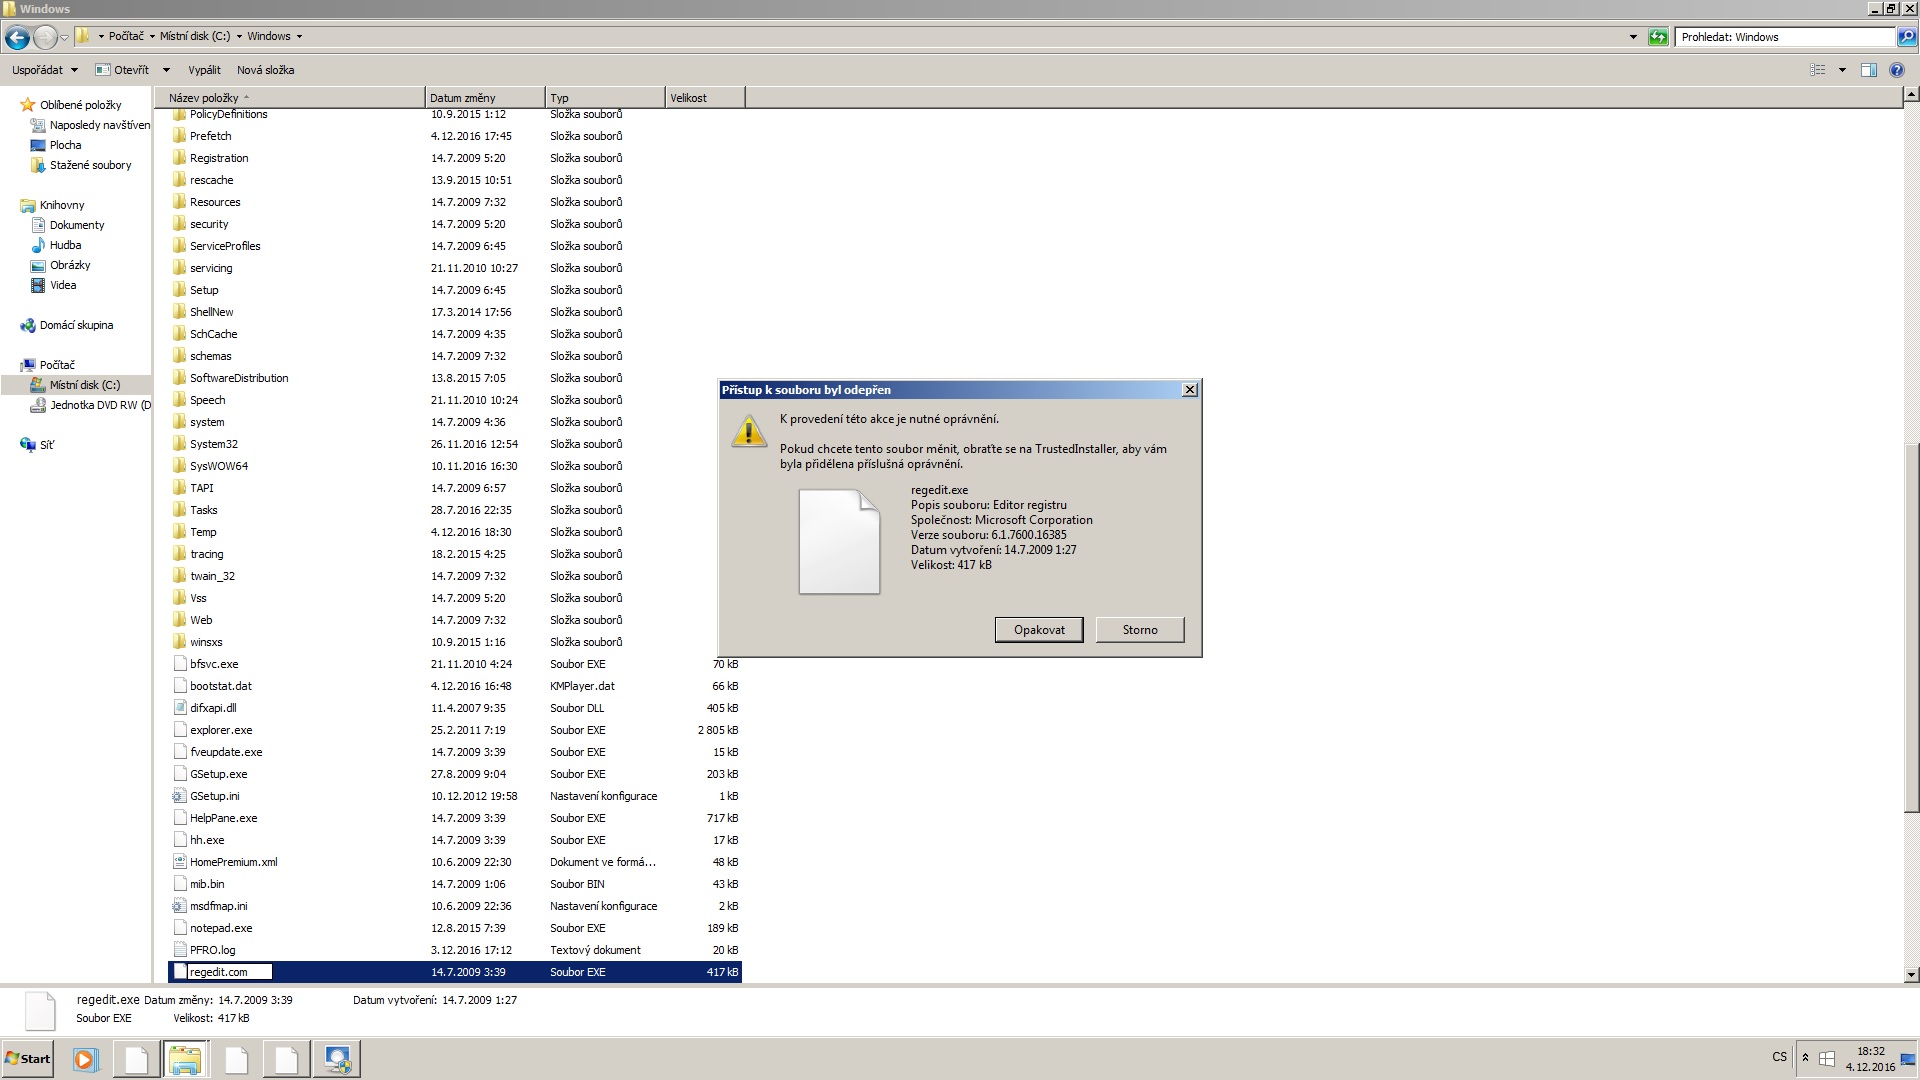Click the Back navigation arrow

(x=17, y=38)
